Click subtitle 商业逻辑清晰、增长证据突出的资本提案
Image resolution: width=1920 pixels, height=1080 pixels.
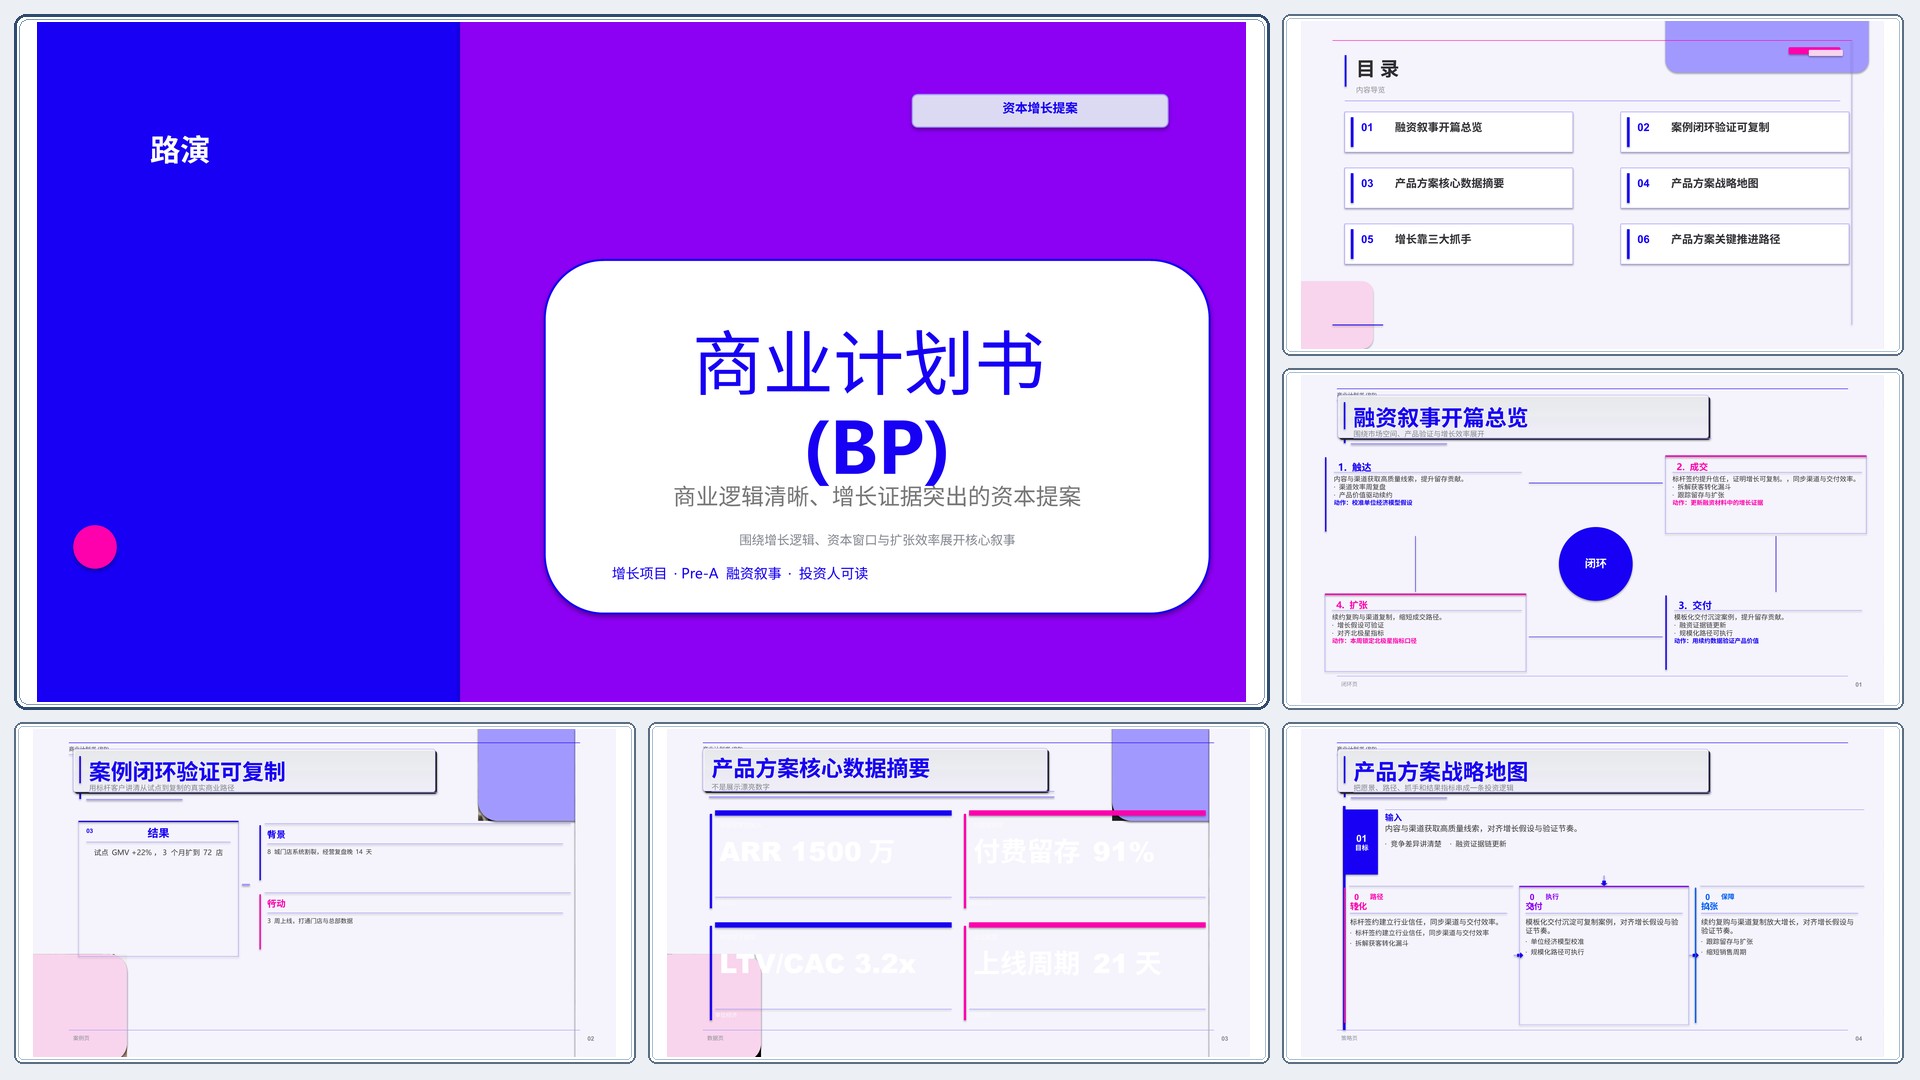[877, 497]
